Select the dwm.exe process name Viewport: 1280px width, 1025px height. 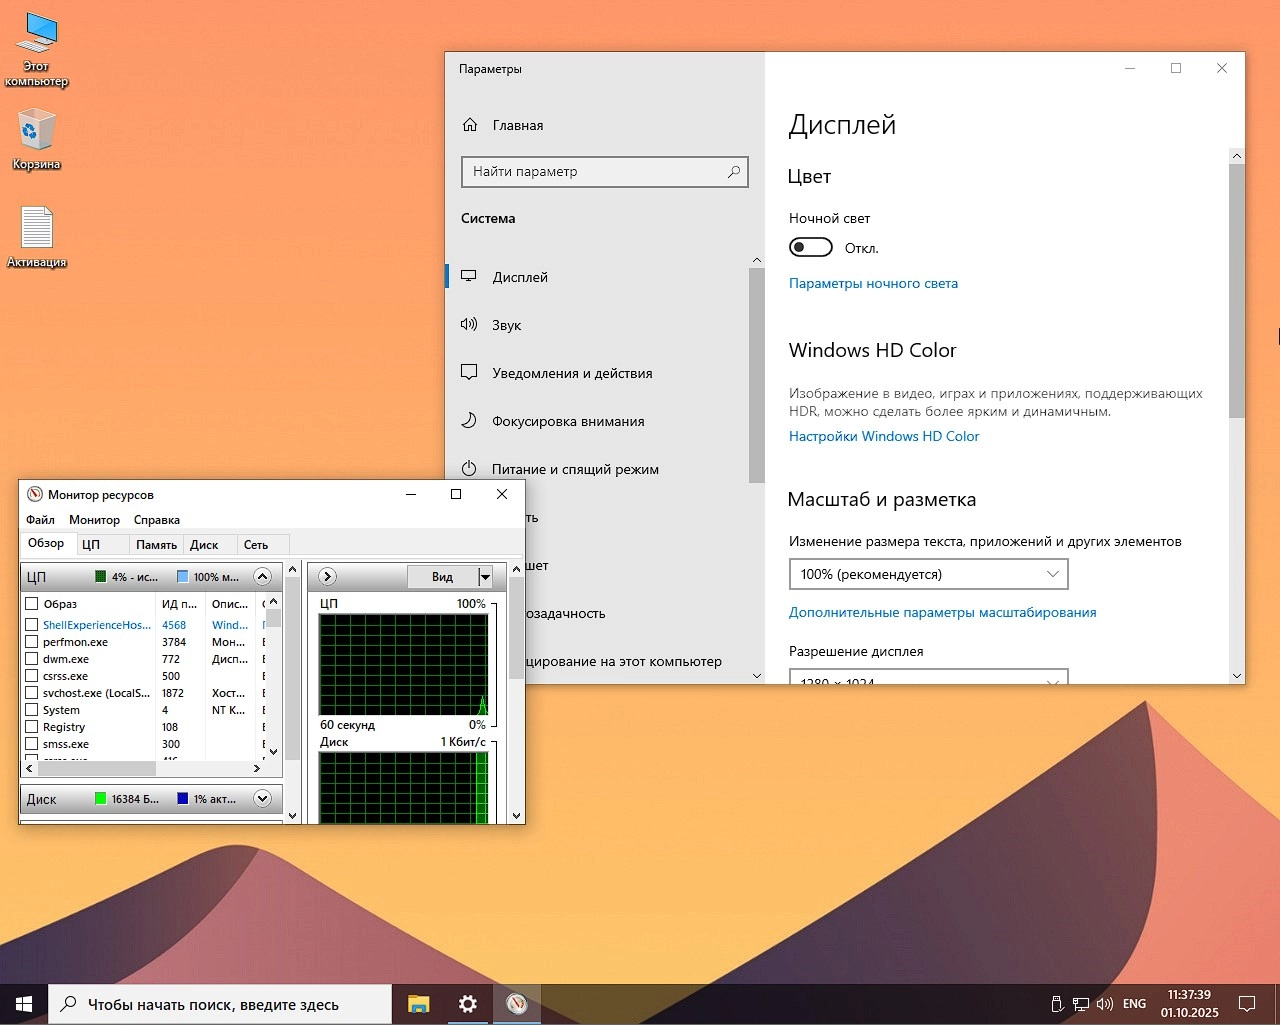66,659
